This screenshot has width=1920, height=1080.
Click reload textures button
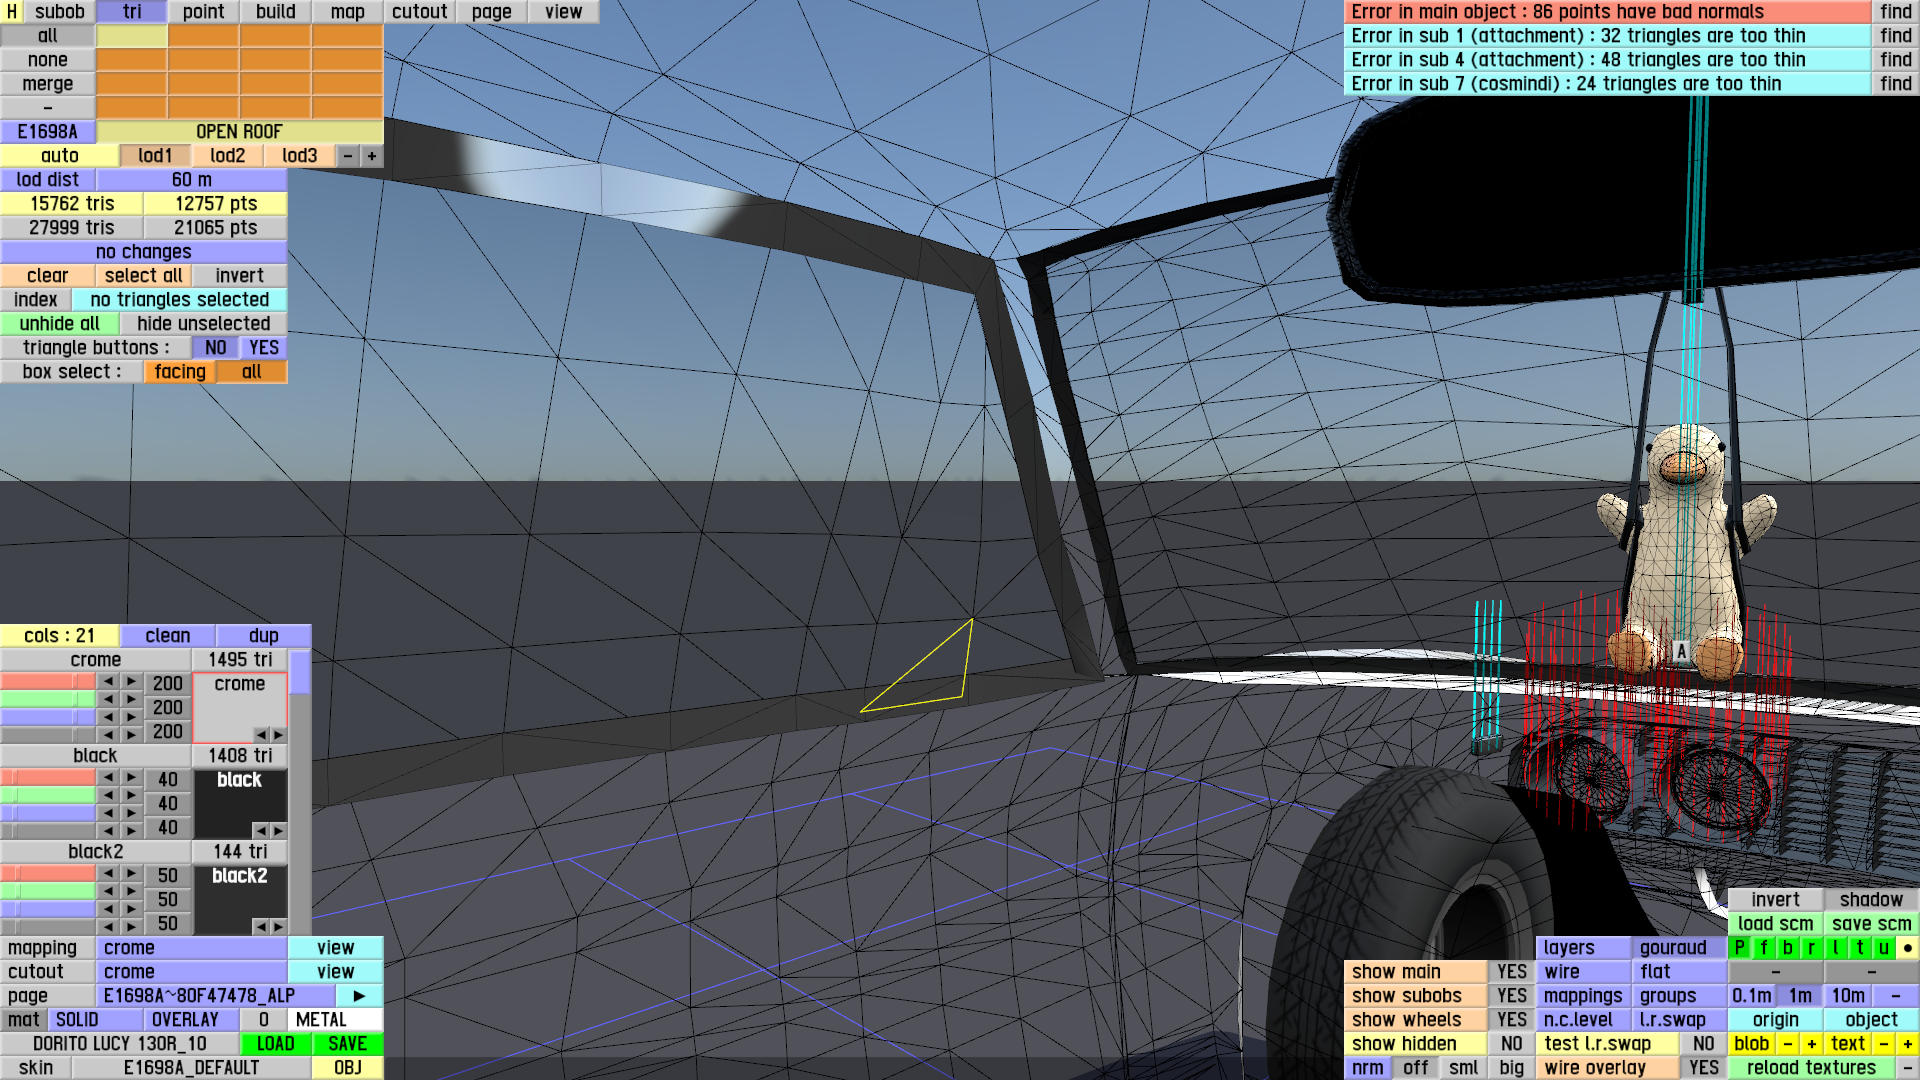(x=1810, y=1068)
